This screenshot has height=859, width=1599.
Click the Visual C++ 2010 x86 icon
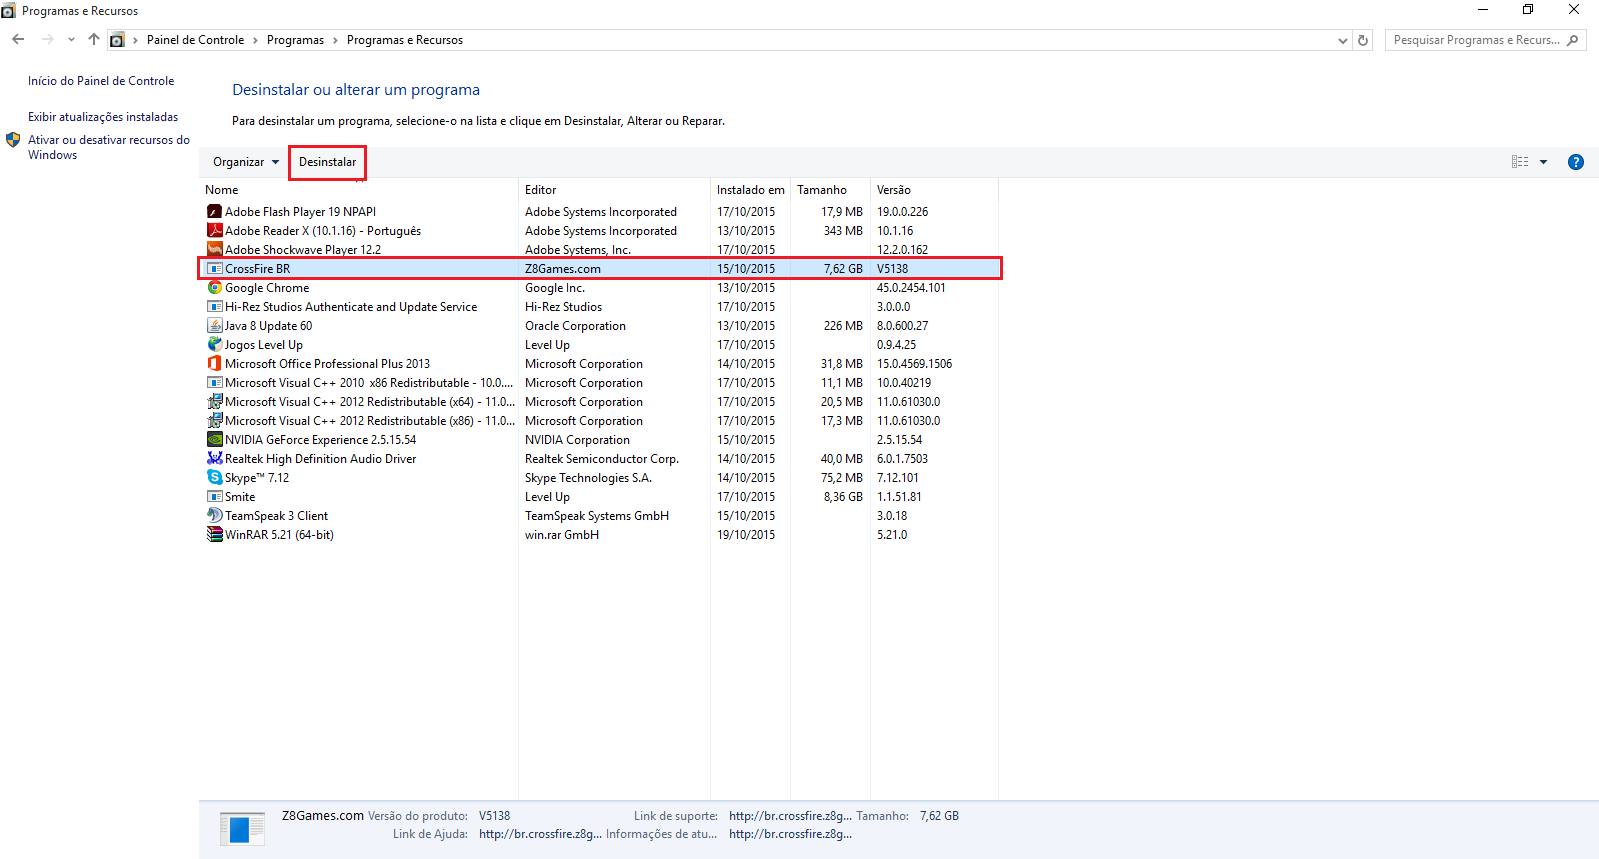point(214,383)
